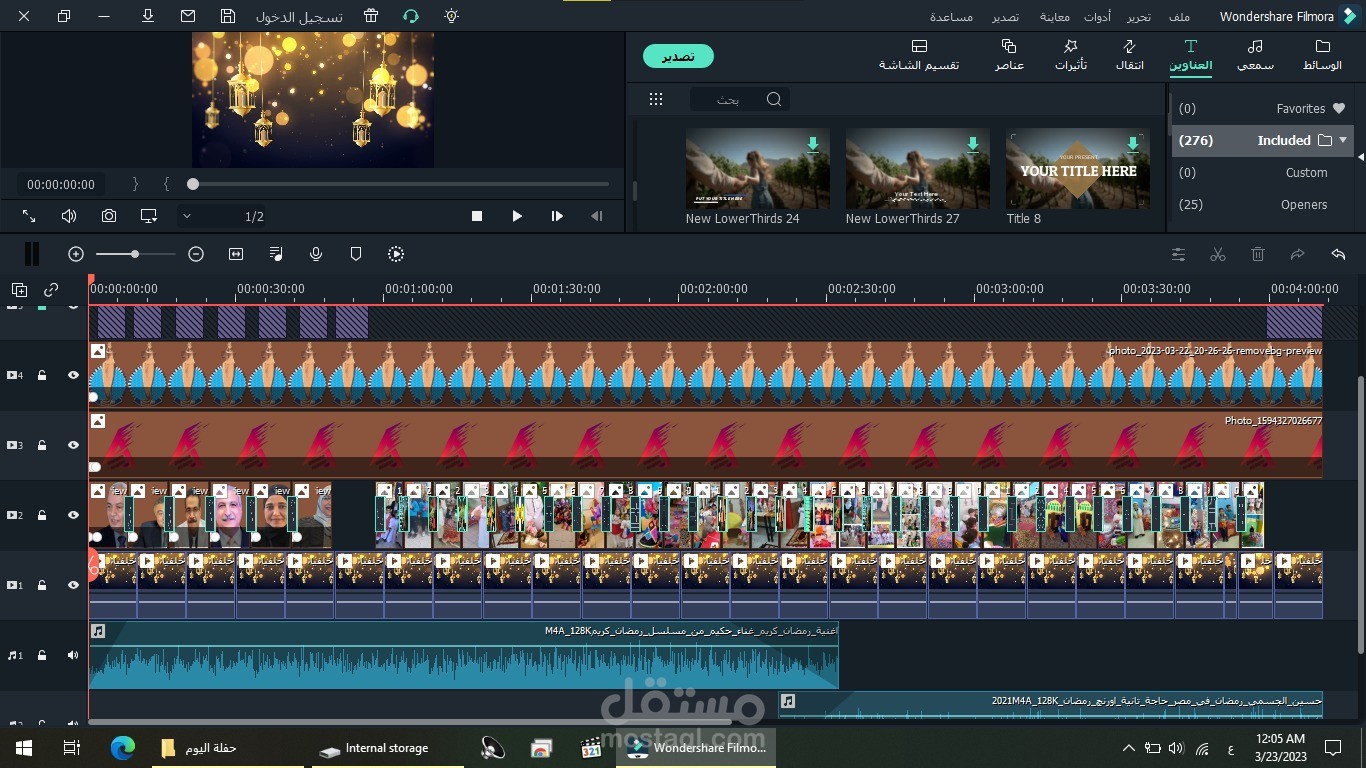Stop the preview playback

tap(477, 216)
